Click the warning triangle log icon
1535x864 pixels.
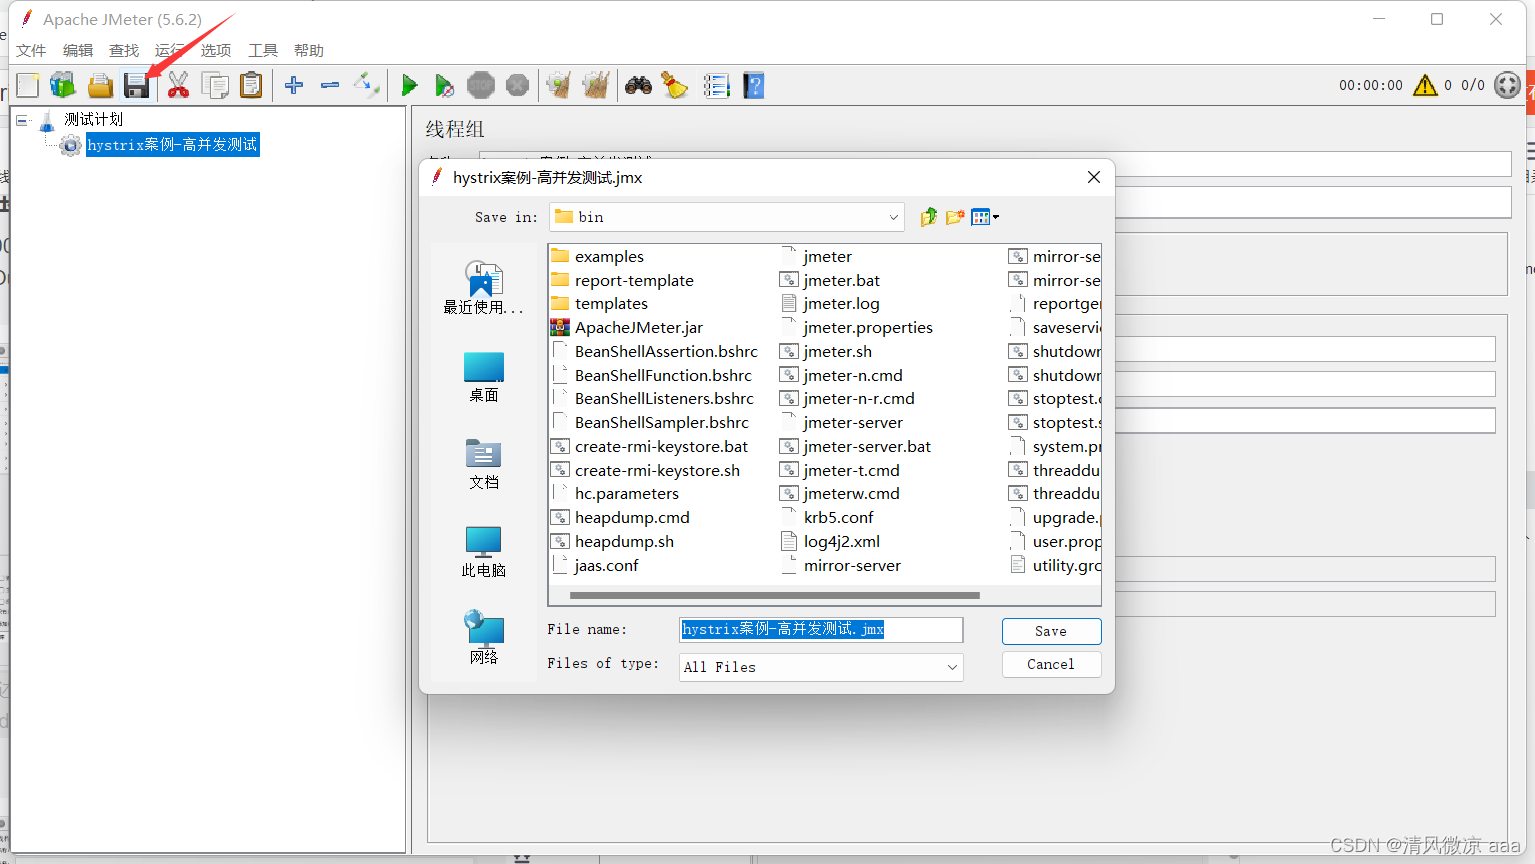1425,85
